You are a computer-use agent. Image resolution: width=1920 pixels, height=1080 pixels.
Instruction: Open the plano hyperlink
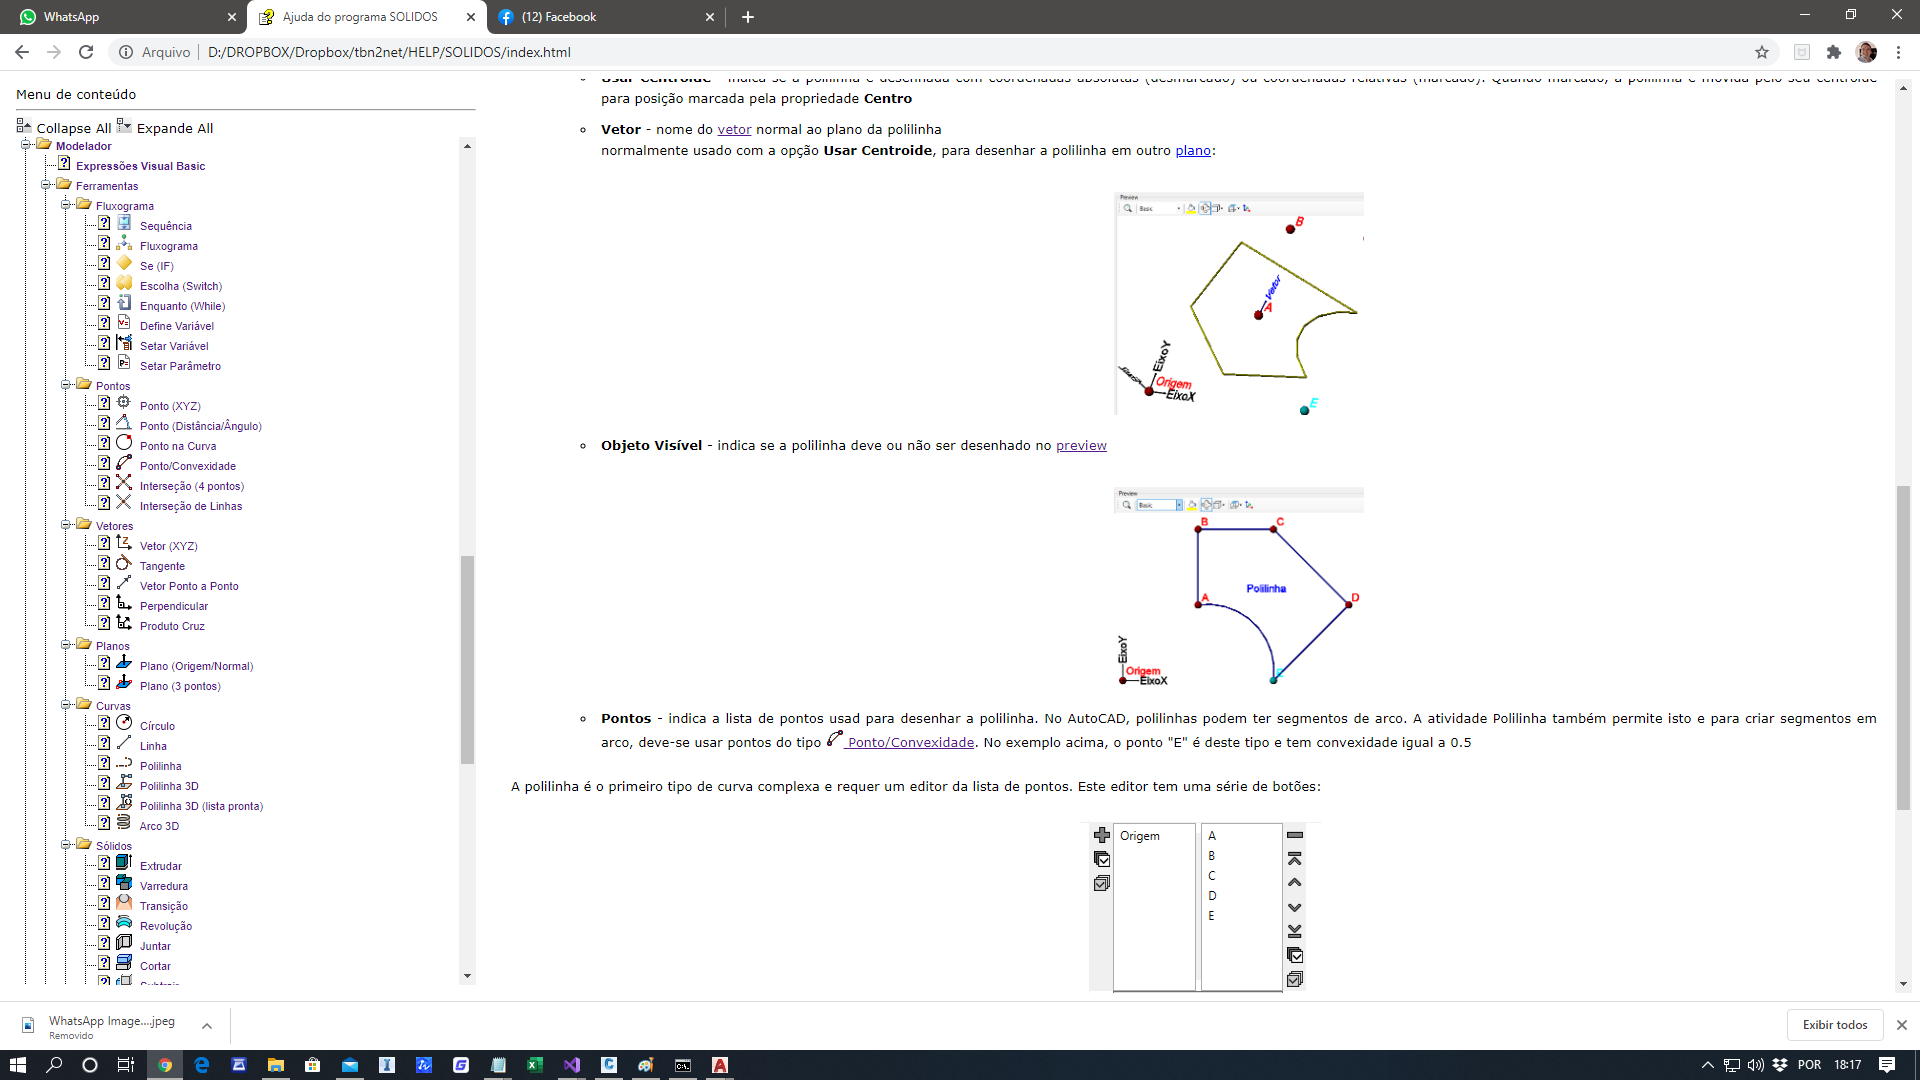(1193, 150)
